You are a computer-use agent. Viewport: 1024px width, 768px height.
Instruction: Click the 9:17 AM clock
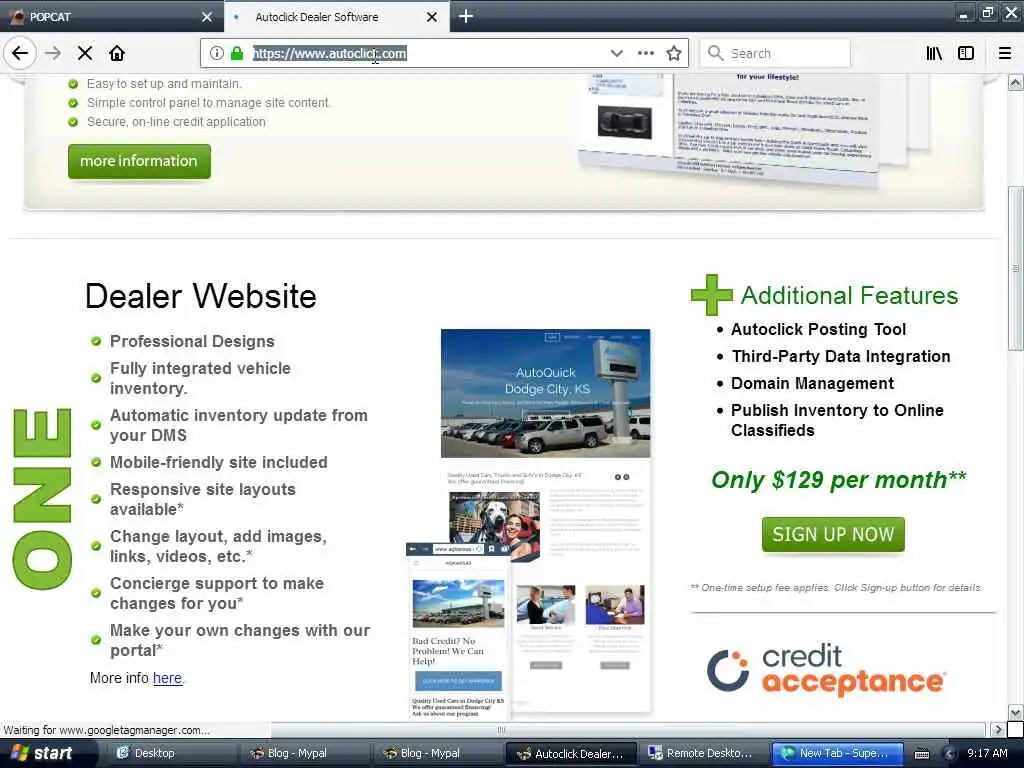tap(987, 753)
